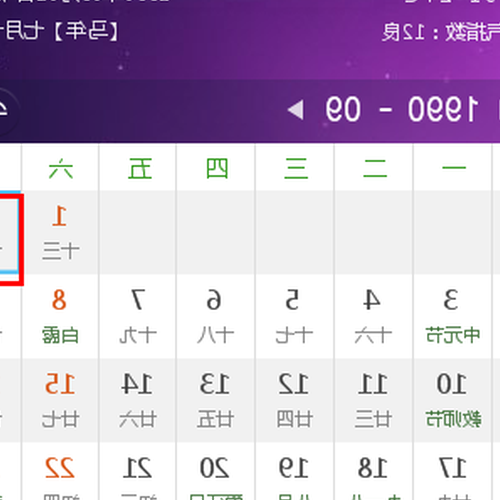
Task: Choose orange day 15 with lunar 廿七
Action: coord(60,401)
